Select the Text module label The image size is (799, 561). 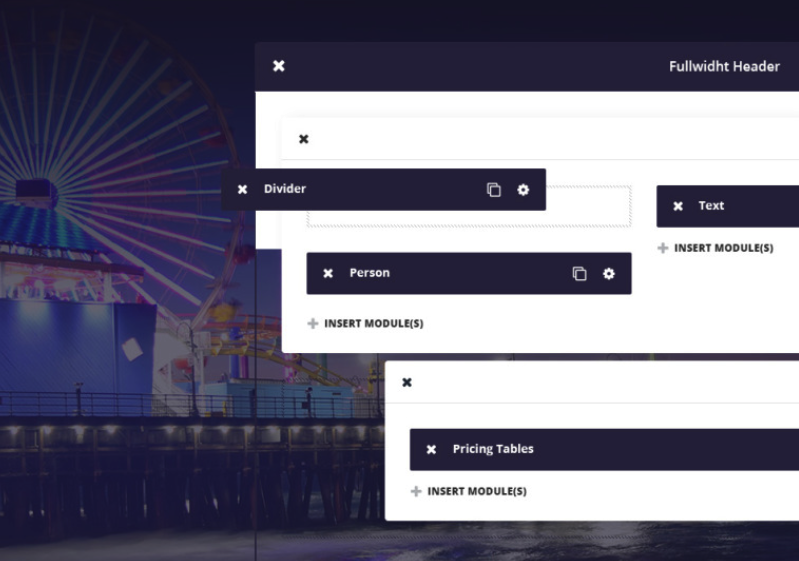pos(711,206)
